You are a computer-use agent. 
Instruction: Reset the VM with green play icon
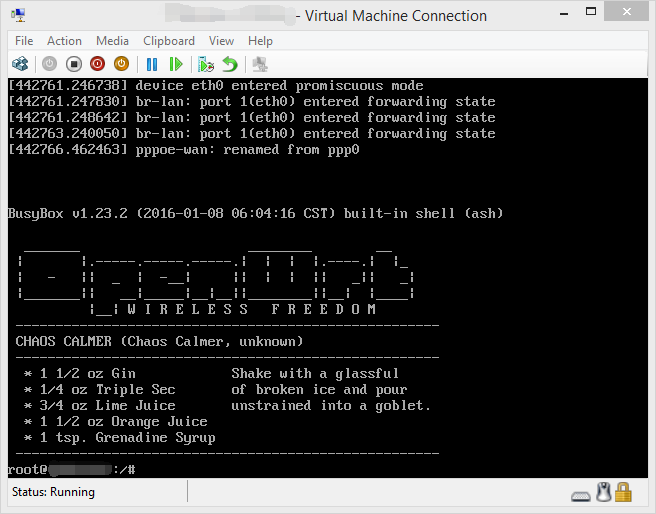click(176, 64)
